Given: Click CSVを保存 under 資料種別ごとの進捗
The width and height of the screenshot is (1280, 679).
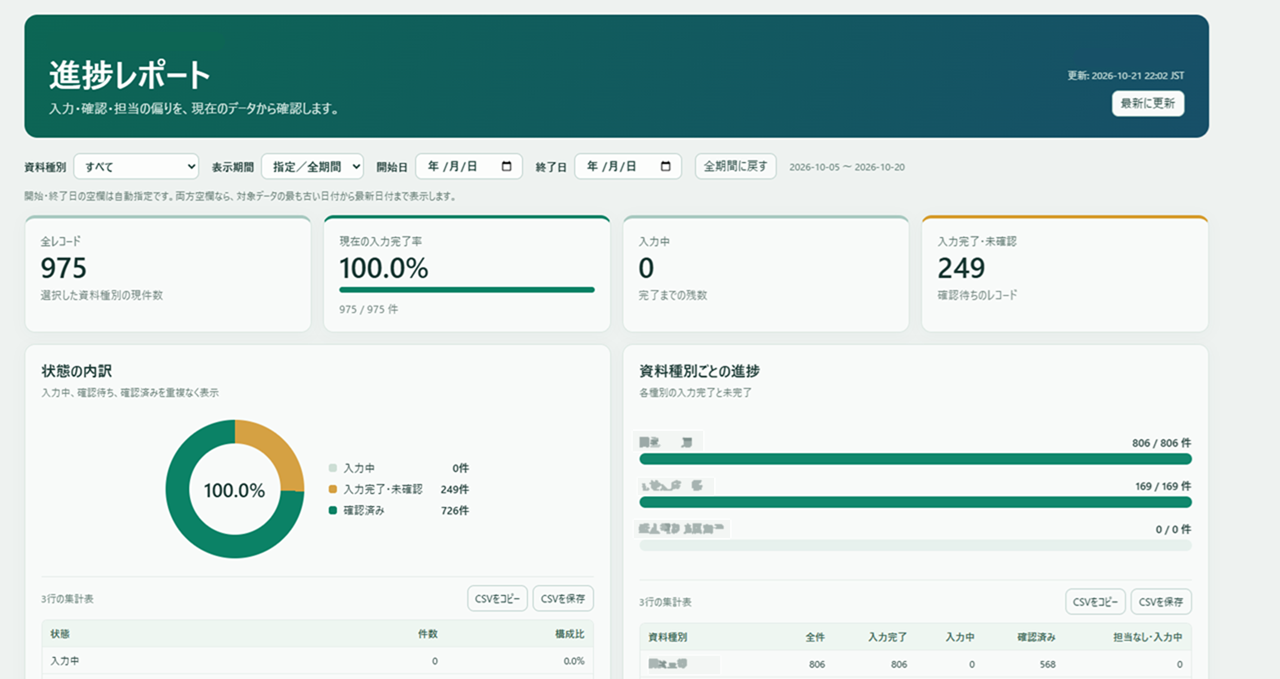Looking at the screenshot, I should point(1161,601).
